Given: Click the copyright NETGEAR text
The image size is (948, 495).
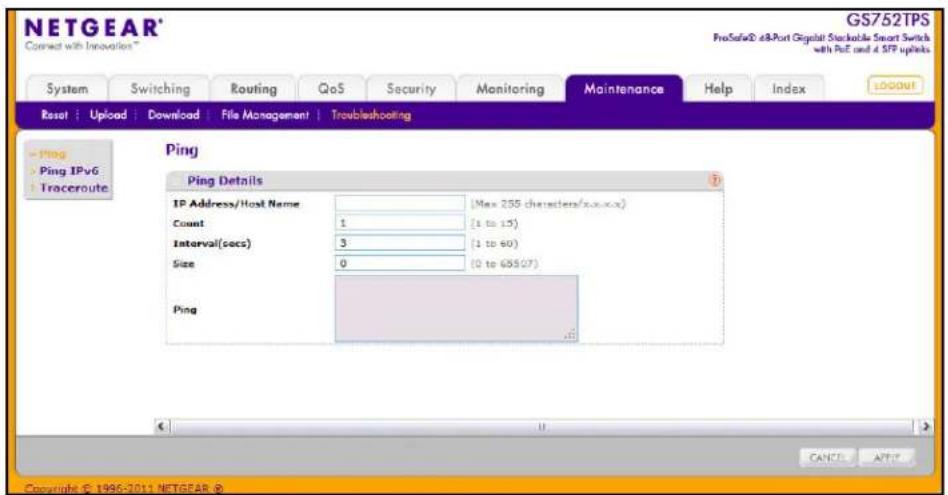Looking at the screenshot, I should click(x=124, y=488).
